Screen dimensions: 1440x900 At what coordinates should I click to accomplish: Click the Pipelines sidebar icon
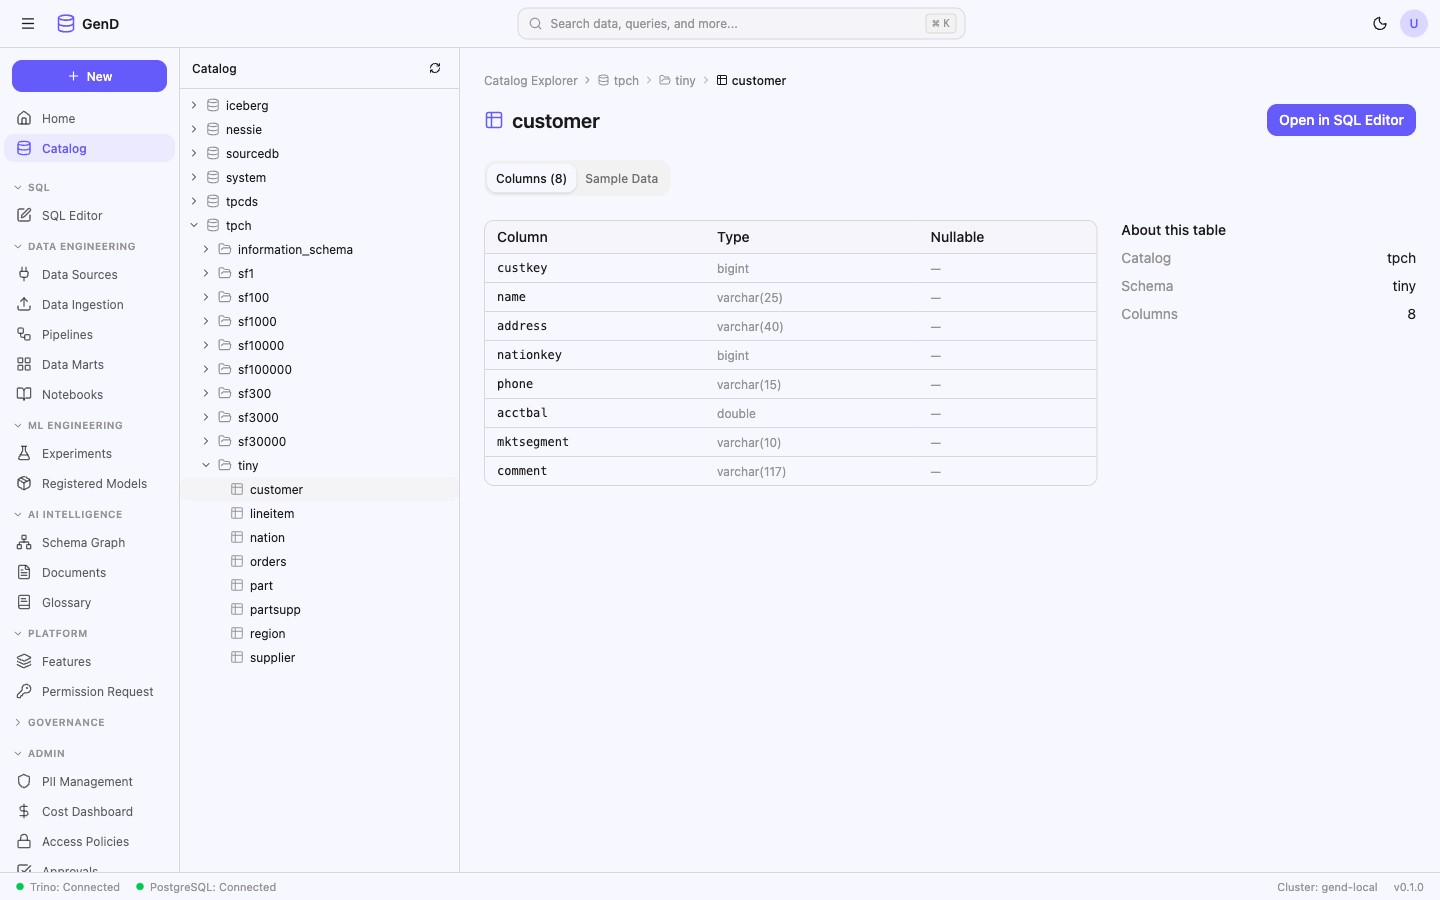click(24, 335)
